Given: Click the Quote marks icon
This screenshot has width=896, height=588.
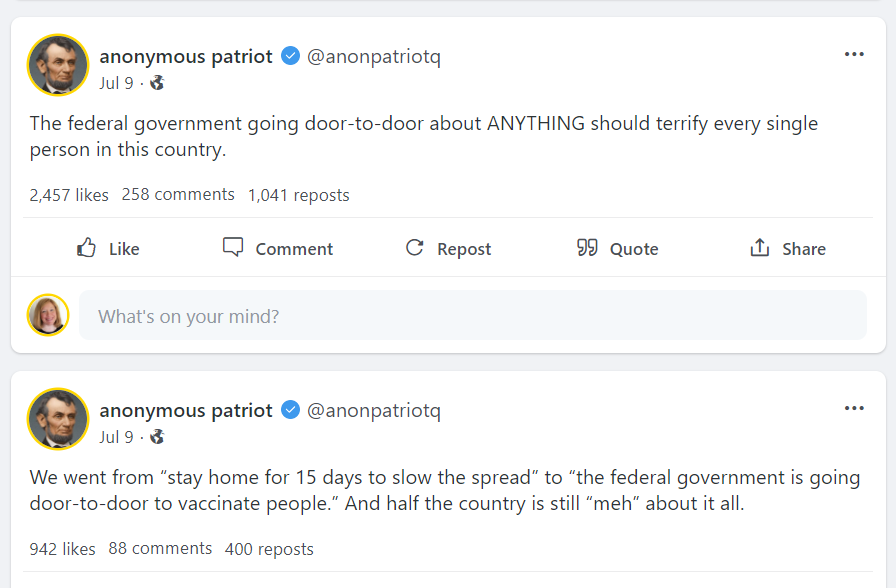Looking at the screenshot, I should pyautogui.click(x=587, y=248).
